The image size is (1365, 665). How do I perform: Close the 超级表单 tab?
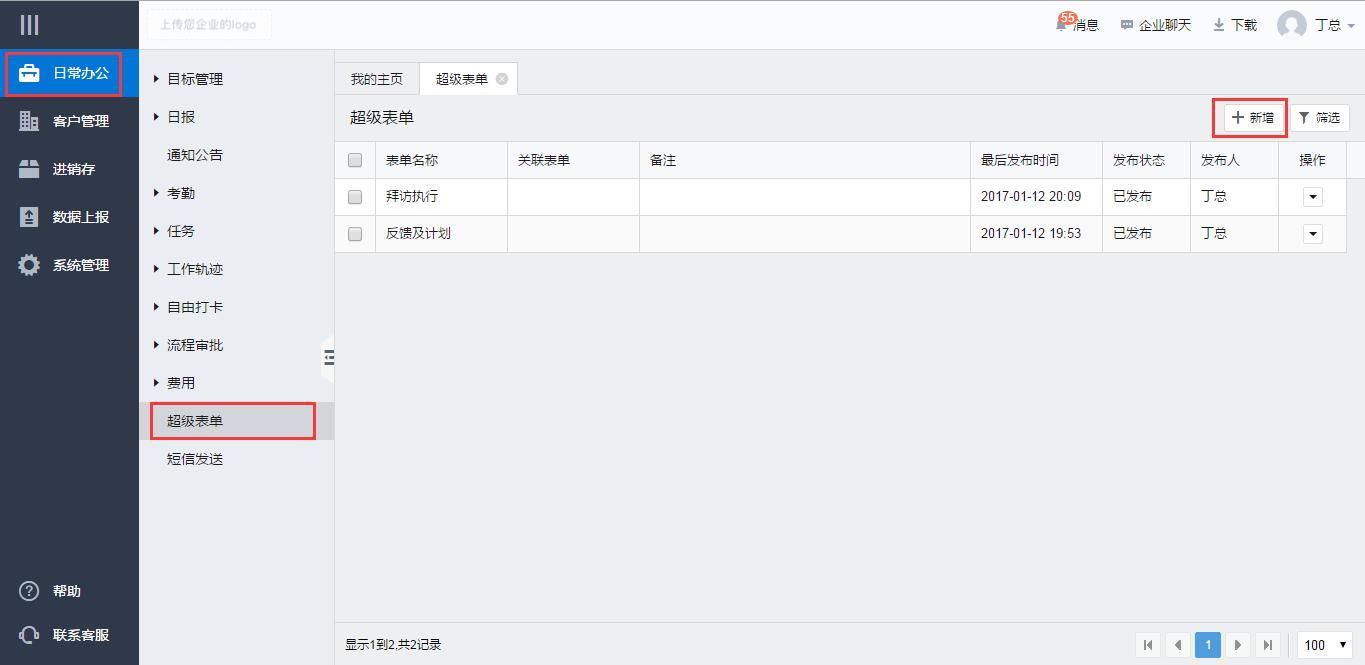click(x=502, y=79)
